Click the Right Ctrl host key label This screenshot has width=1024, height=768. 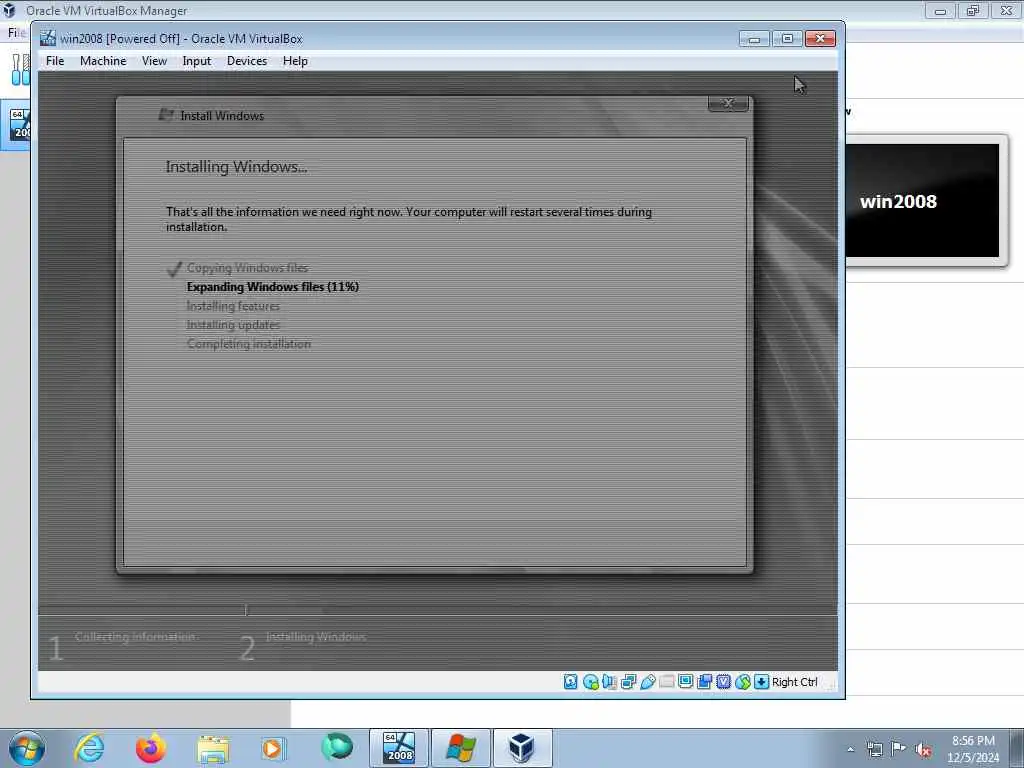point(795,682)
